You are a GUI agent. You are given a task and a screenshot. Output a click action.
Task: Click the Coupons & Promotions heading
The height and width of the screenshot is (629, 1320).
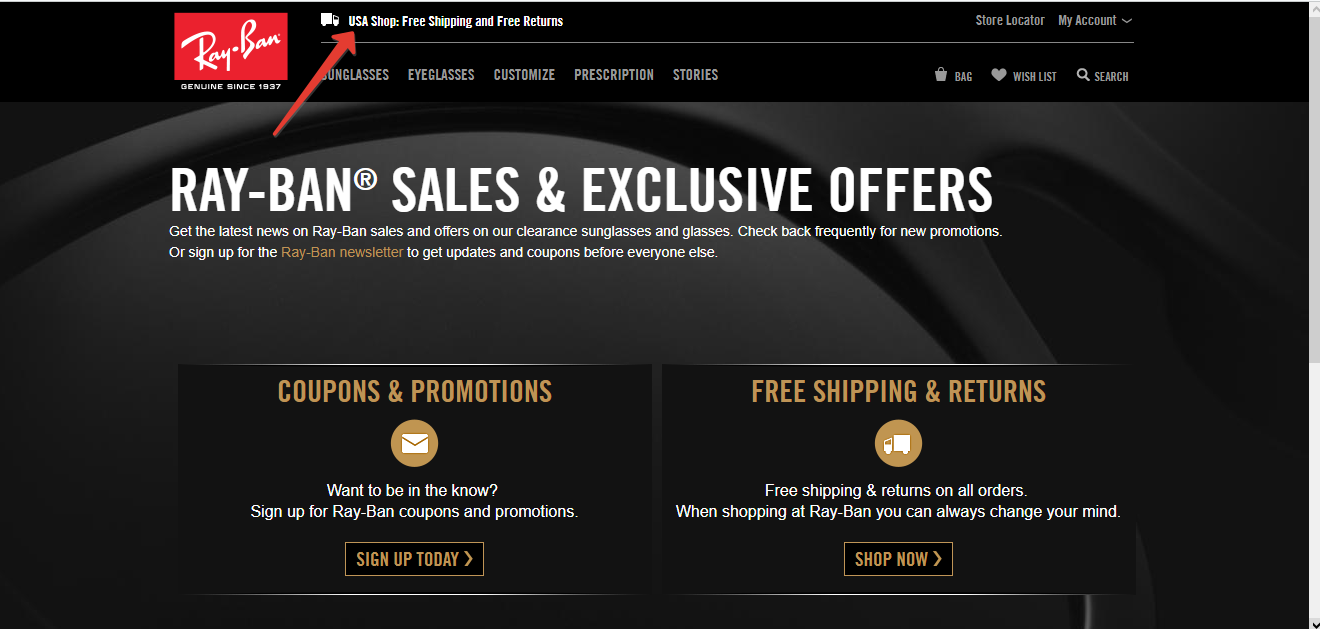coord(414,391)
